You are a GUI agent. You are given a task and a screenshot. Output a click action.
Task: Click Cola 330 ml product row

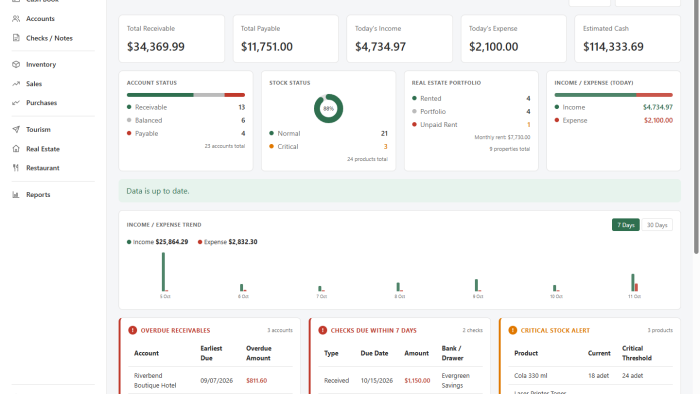tap(591, 376)
